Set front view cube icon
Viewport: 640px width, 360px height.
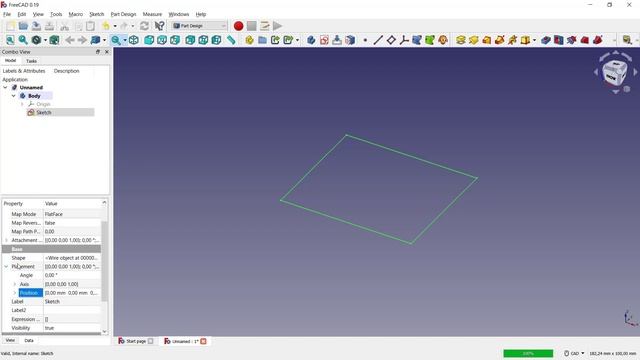tap(149, 40)
